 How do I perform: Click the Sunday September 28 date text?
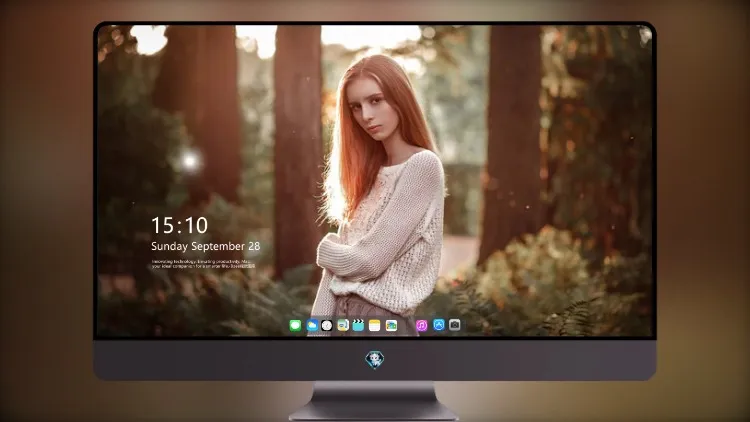(x=206, y=246)
